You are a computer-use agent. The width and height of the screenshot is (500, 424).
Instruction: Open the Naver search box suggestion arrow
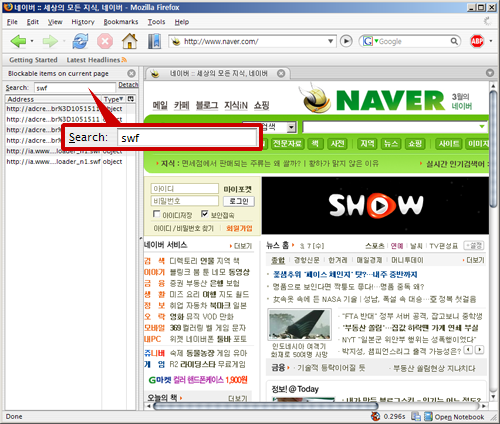(482, 127)
